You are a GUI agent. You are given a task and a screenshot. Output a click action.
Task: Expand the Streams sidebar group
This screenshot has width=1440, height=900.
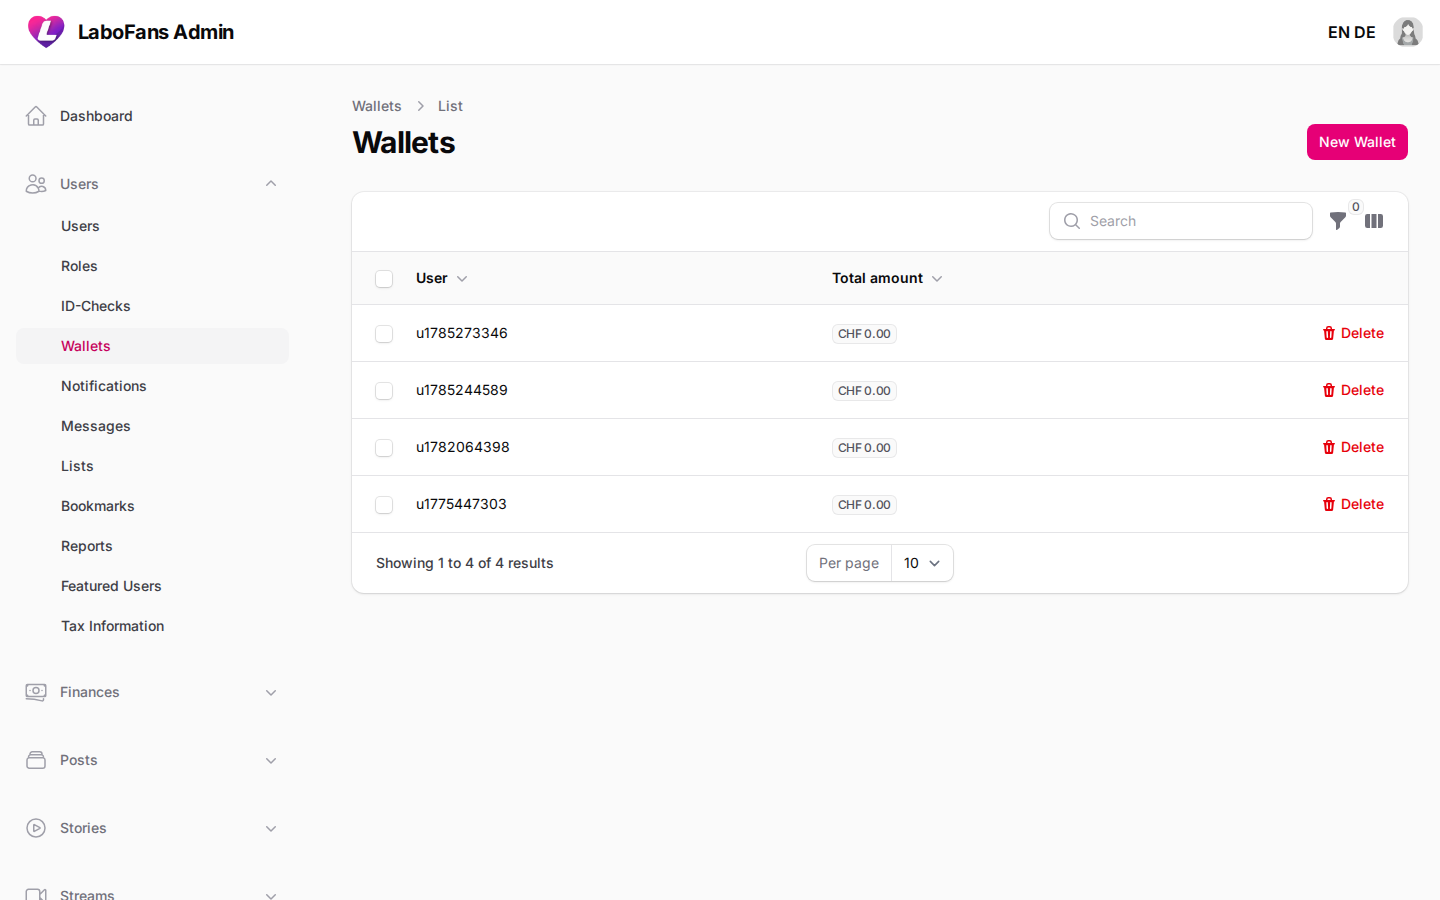click(x=271, y=894)
